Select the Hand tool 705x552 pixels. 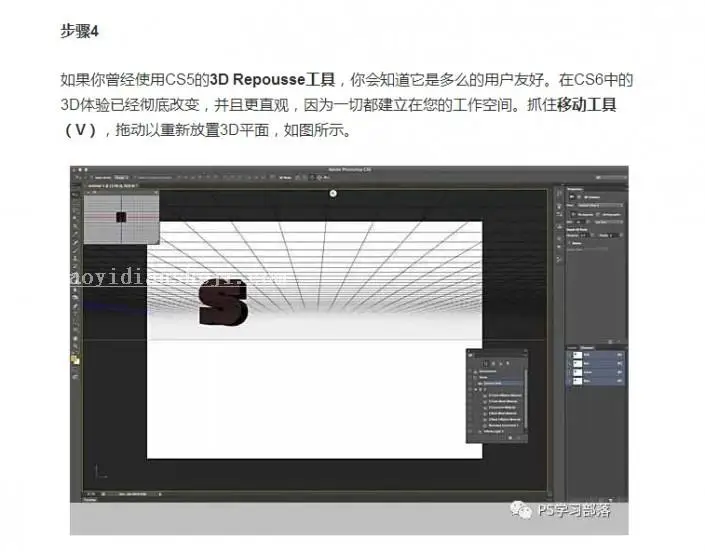tap(75, 338)
